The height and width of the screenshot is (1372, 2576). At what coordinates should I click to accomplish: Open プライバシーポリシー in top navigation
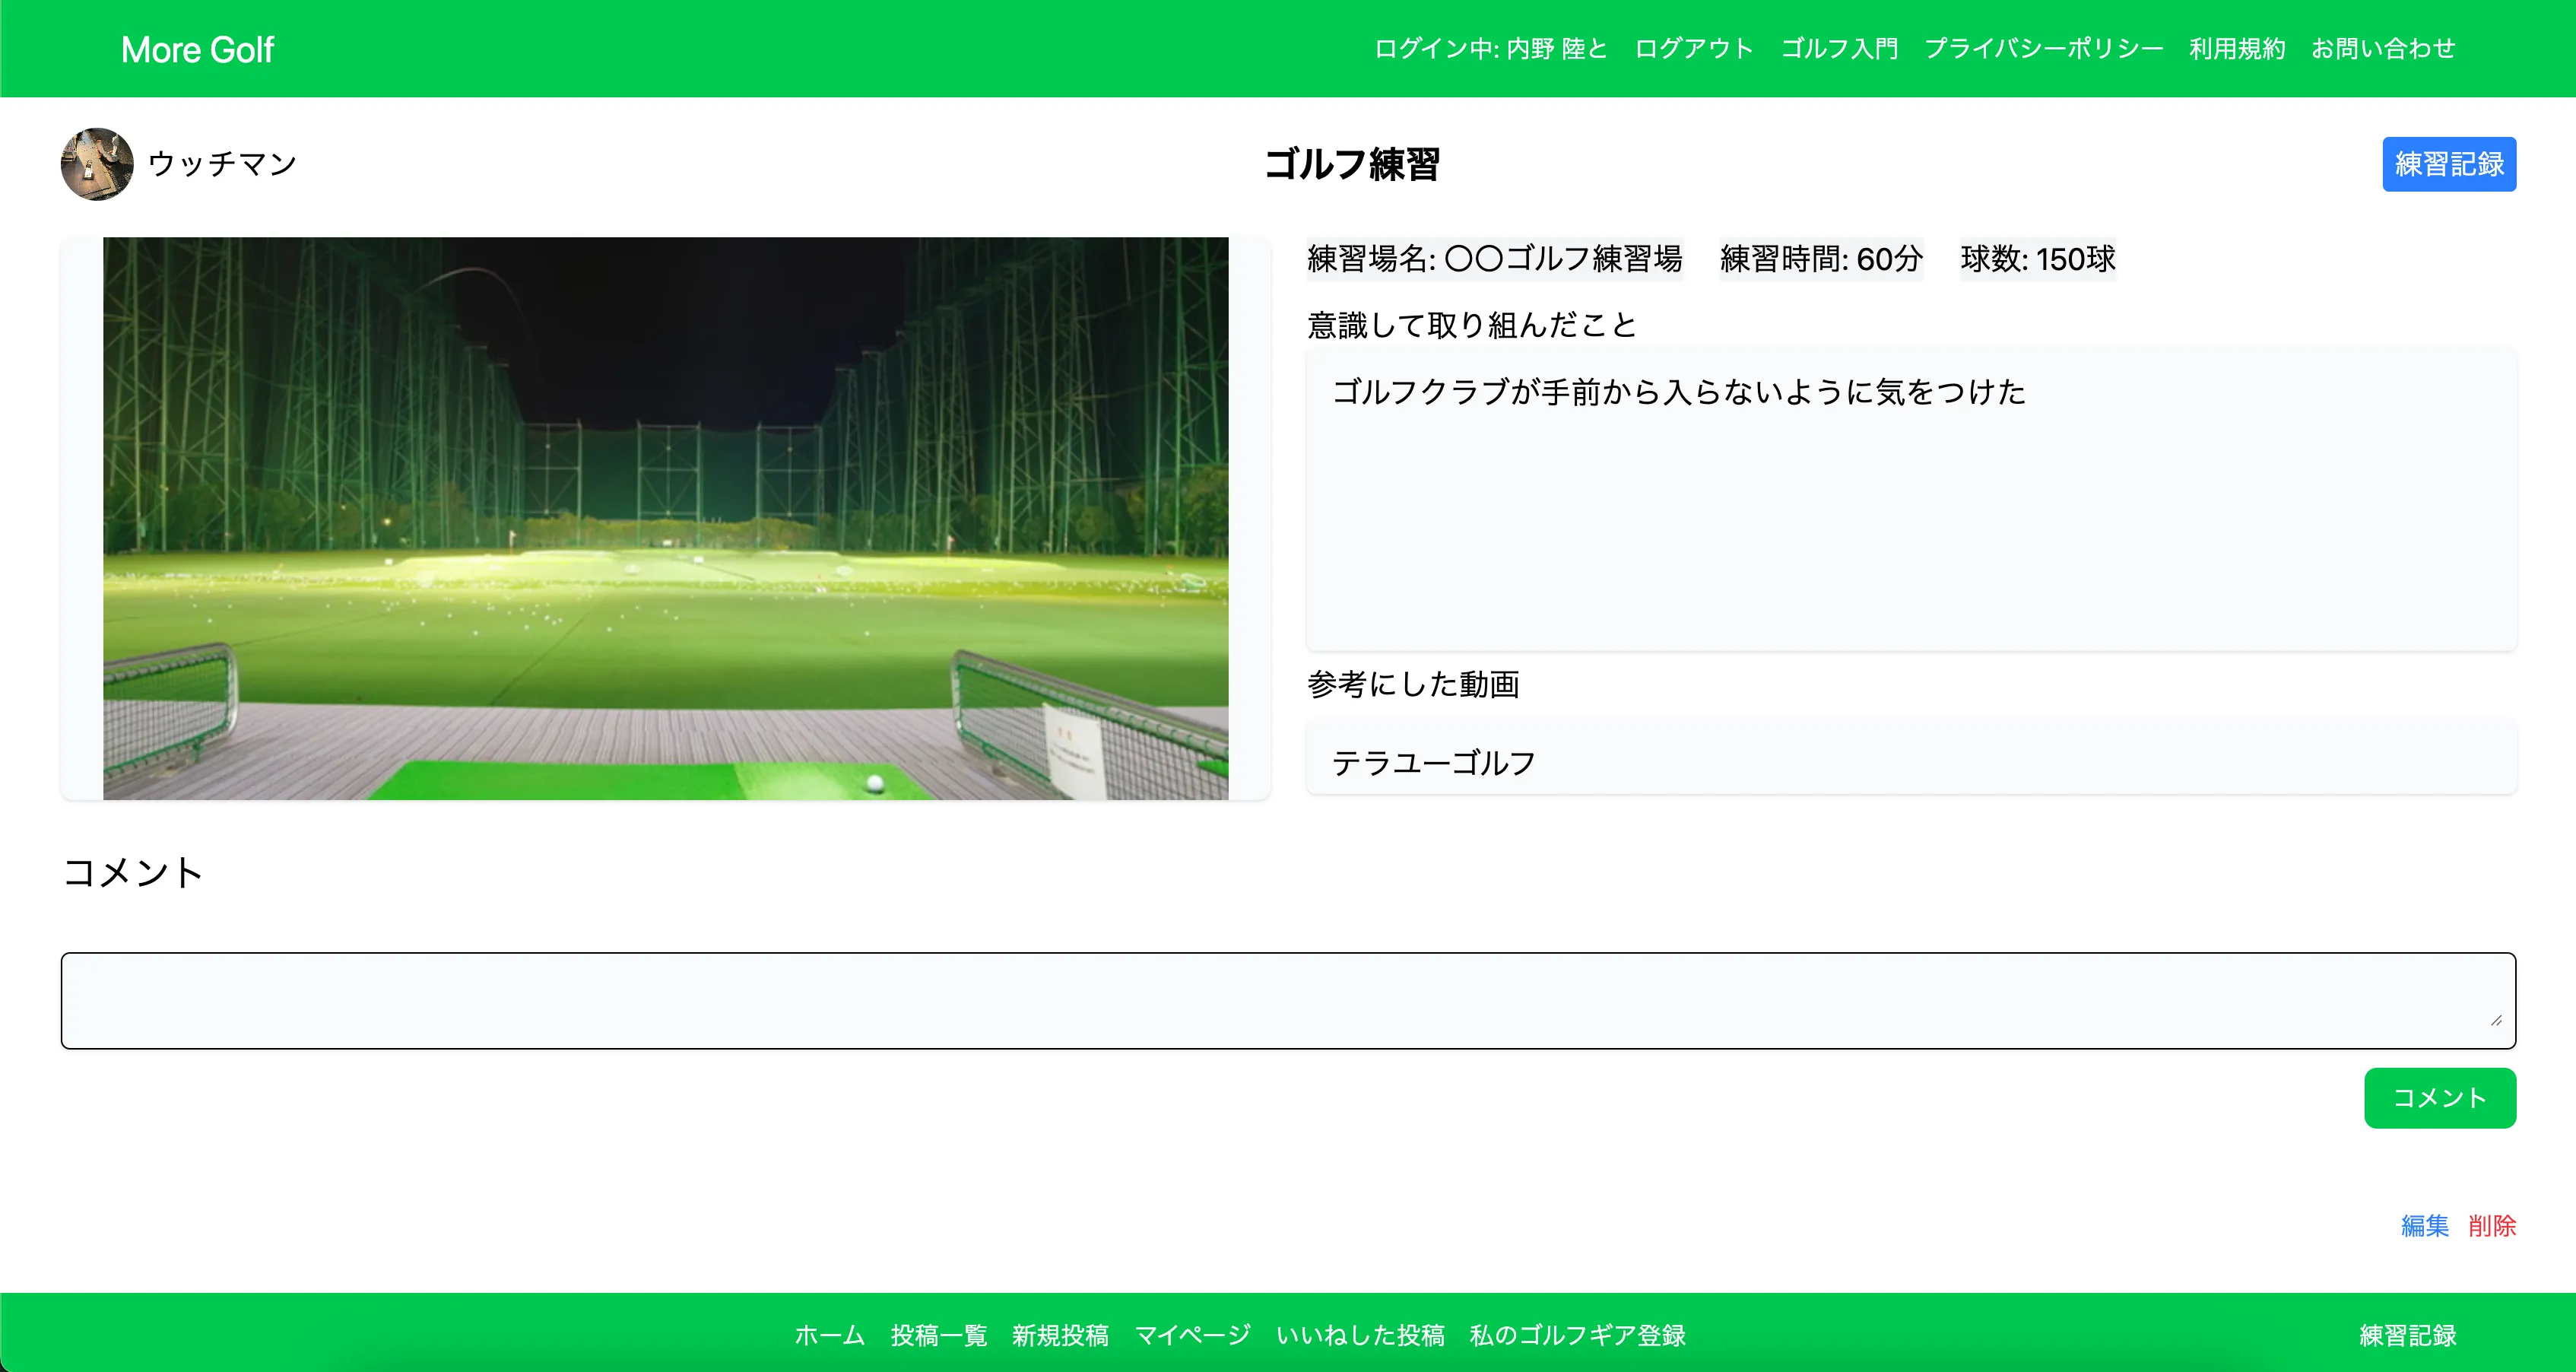(2043, 49)
